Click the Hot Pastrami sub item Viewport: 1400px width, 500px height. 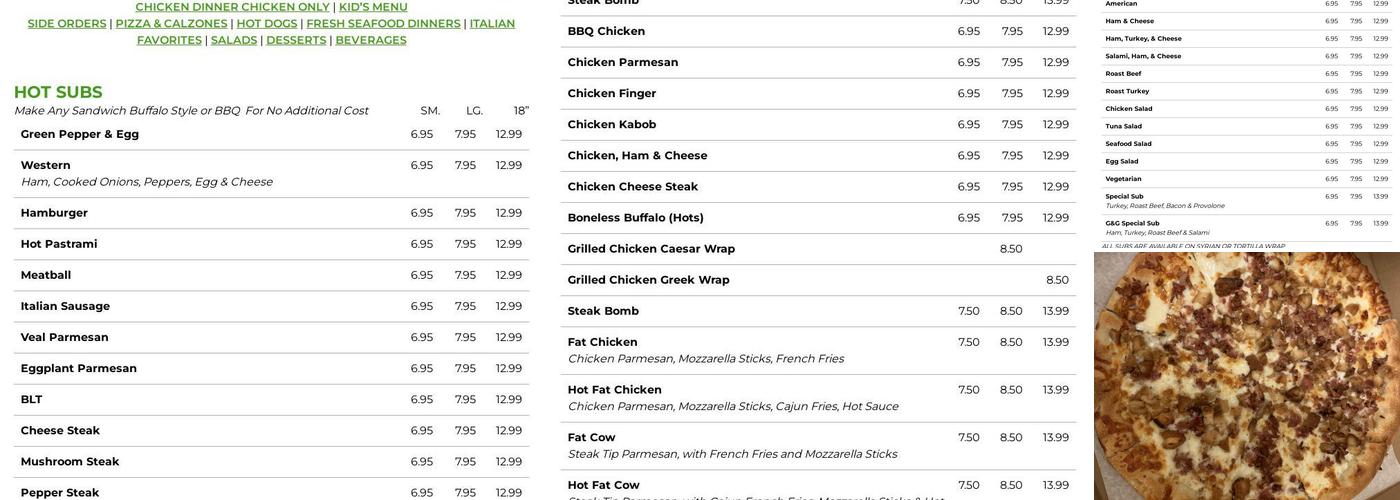click(59, 244)
